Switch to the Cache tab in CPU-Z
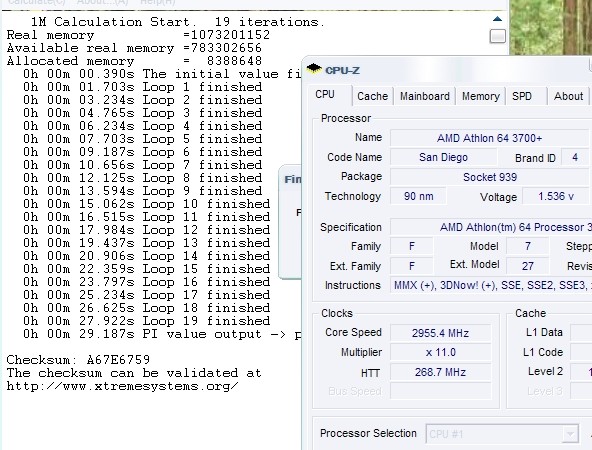592x450 pixels. [x=373, y=96]
